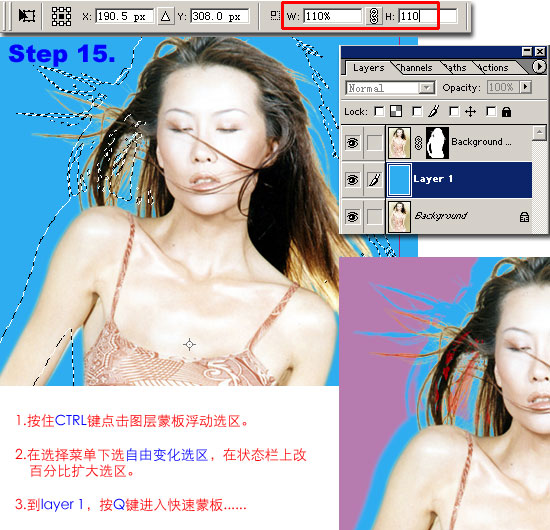Open the Opacity slider arrow
Viewport: 550px width, 530px height.
coord(525,87)
